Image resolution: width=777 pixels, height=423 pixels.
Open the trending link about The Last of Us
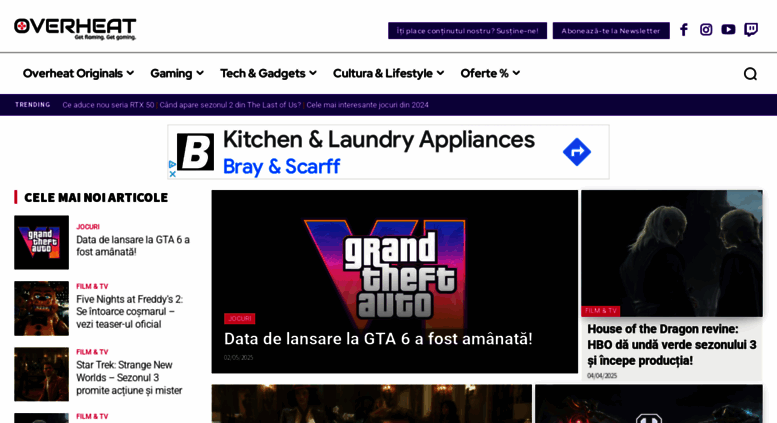pyautogui.click(x=230, y=105)
